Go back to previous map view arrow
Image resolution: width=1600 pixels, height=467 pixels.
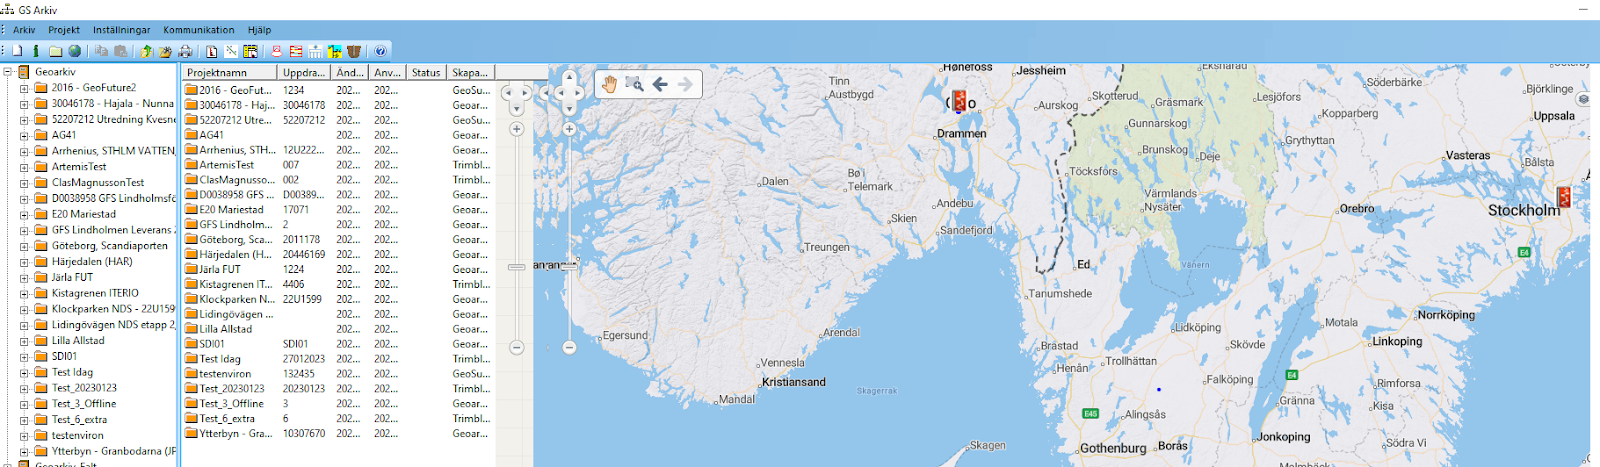click(x=660, y=84)
